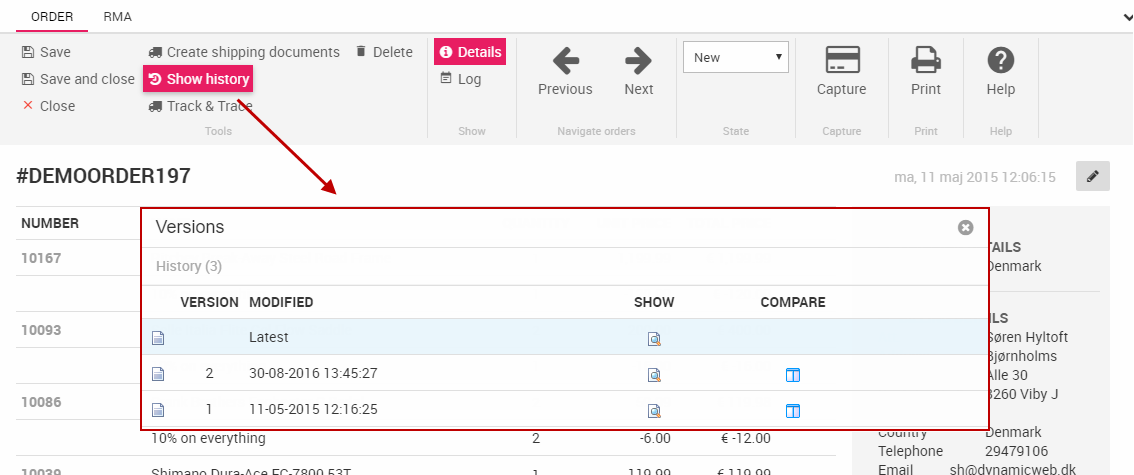
Task: Compare version 2 columns icon
Action: pos(793,375)
